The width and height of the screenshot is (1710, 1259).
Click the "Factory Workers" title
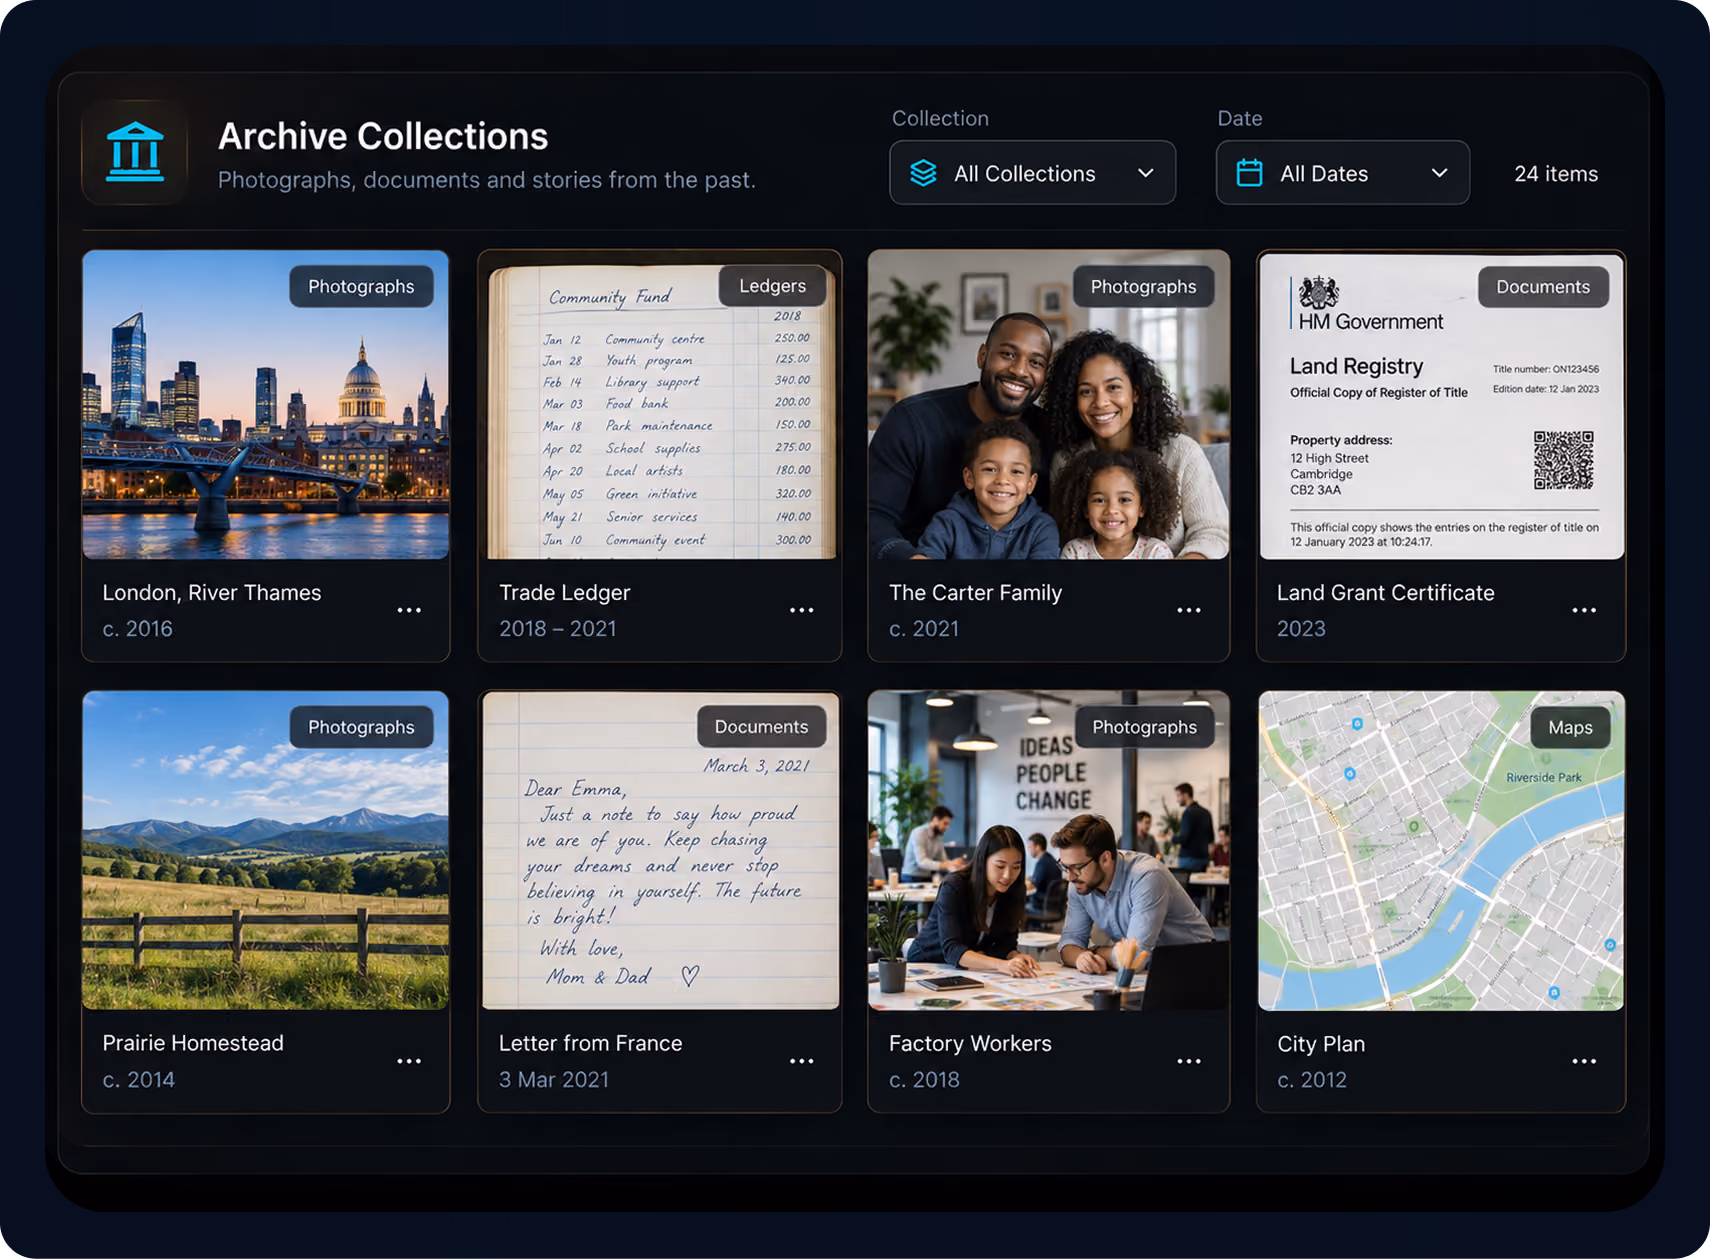970,1043
